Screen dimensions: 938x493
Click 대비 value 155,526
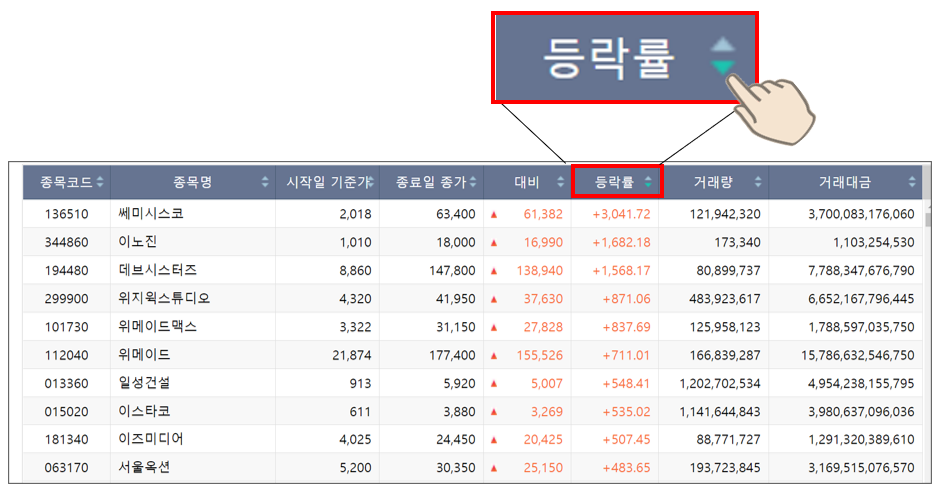[540, 355]
